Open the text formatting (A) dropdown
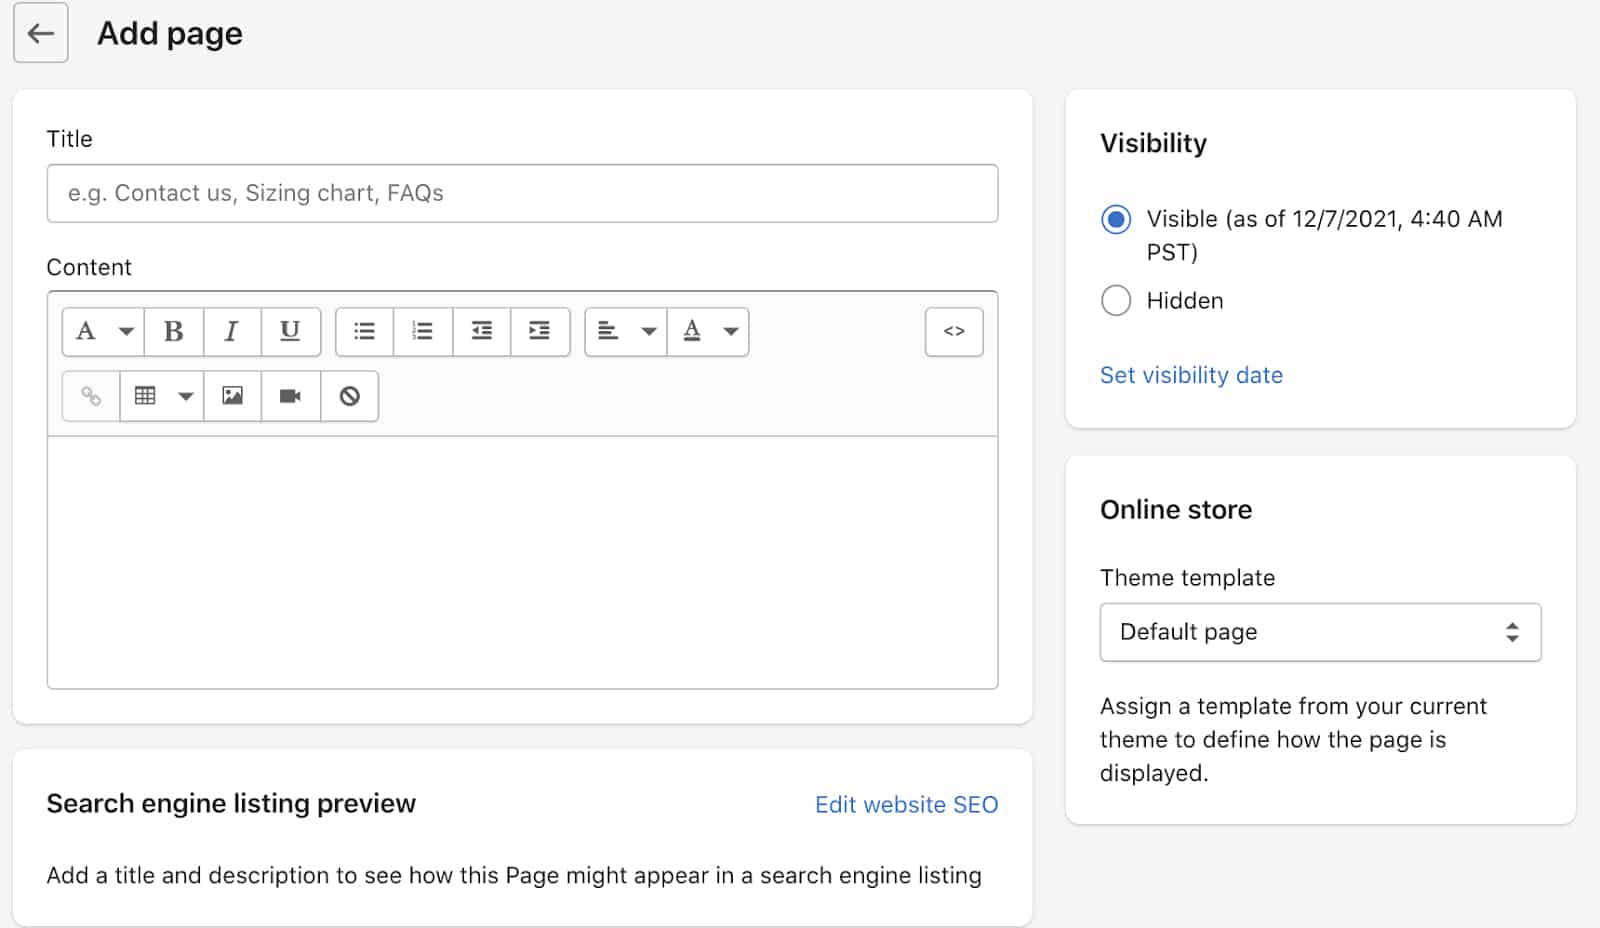The width and height of the screenshot is (1600, 928). pos(103,331)
